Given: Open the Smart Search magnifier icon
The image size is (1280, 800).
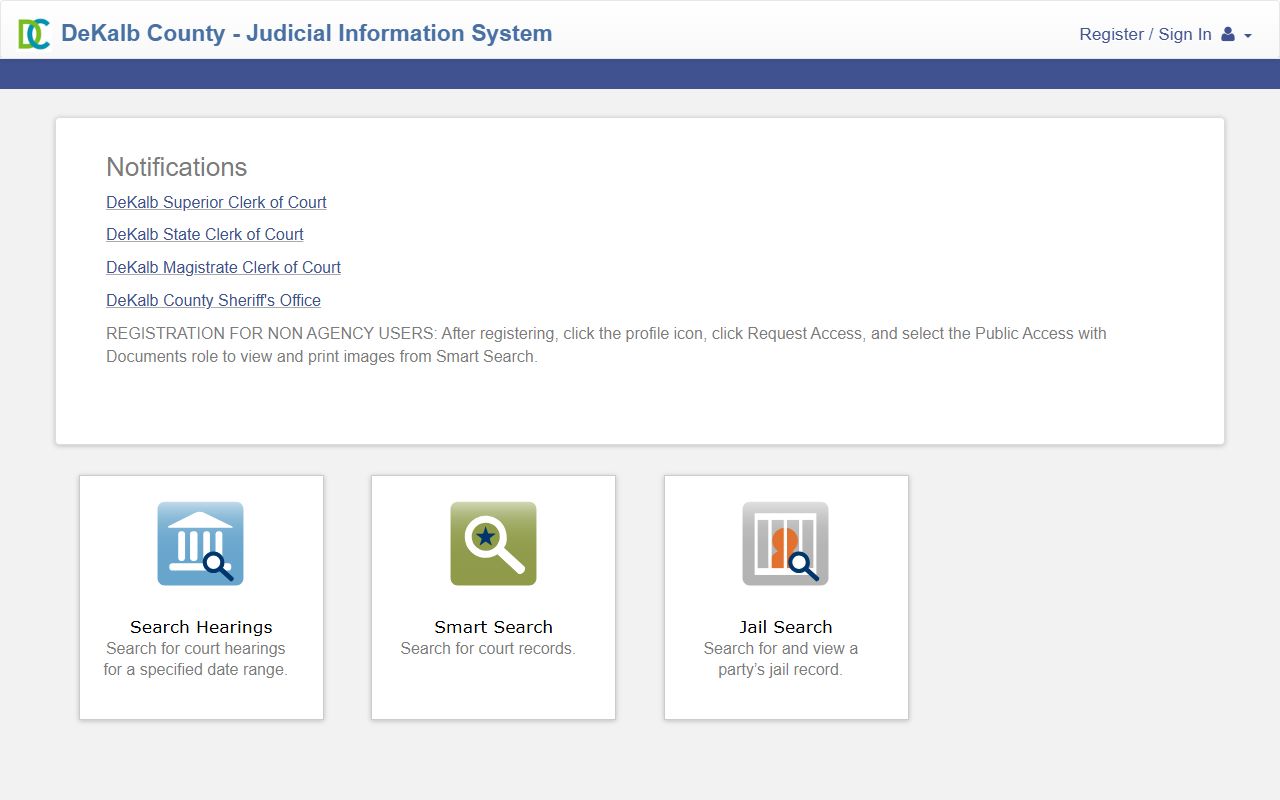Looking at the screenshot, I should coord(493,543).
